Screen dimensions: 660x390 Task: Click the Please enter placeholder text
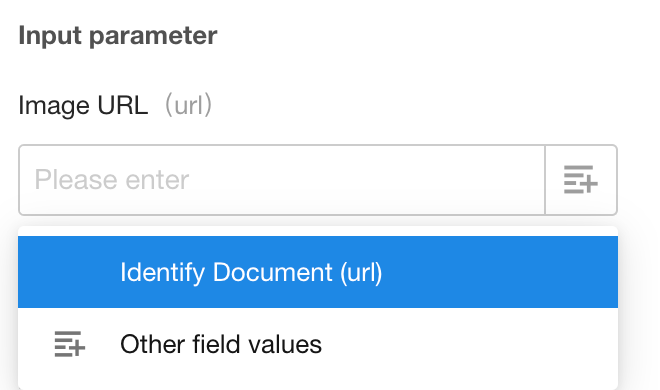(x=112, y=180)
